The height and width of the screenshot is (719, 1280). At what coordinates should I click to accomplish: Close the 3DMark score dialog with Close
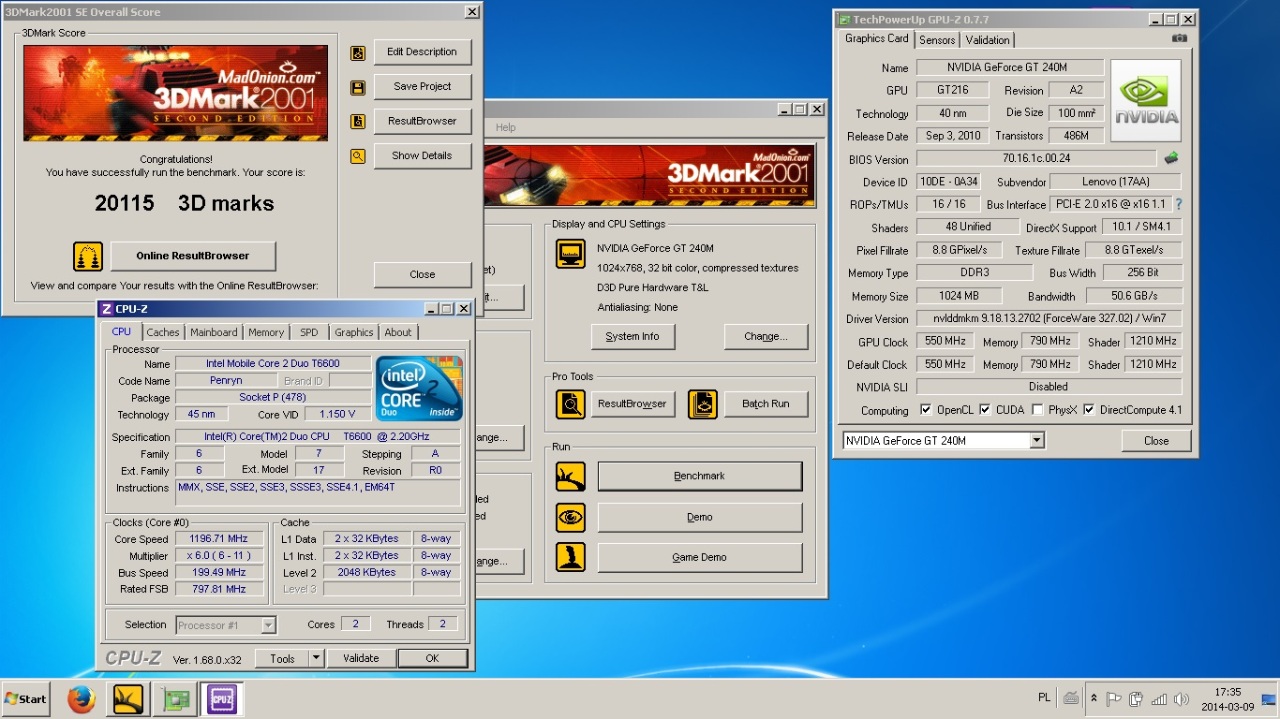click(422, 274)
